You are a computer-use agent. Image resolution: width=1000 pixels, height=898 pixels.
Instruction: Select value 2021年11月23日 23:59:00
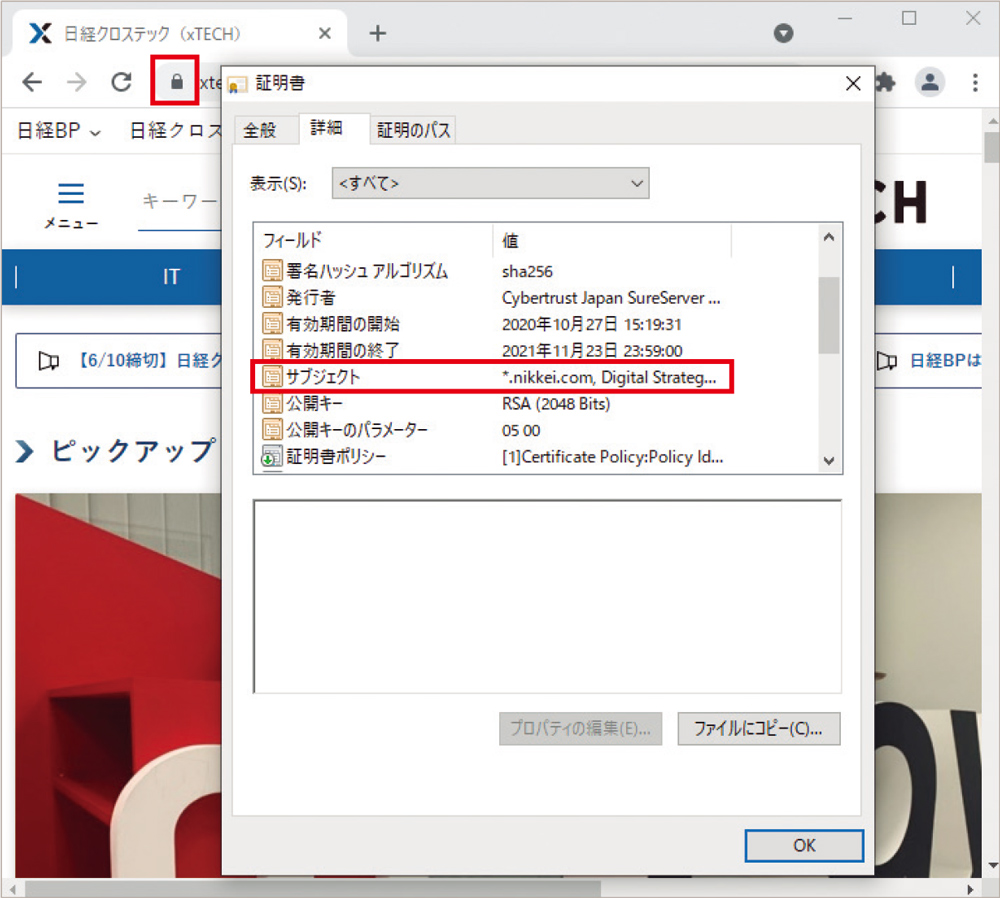tap(592, 351)
